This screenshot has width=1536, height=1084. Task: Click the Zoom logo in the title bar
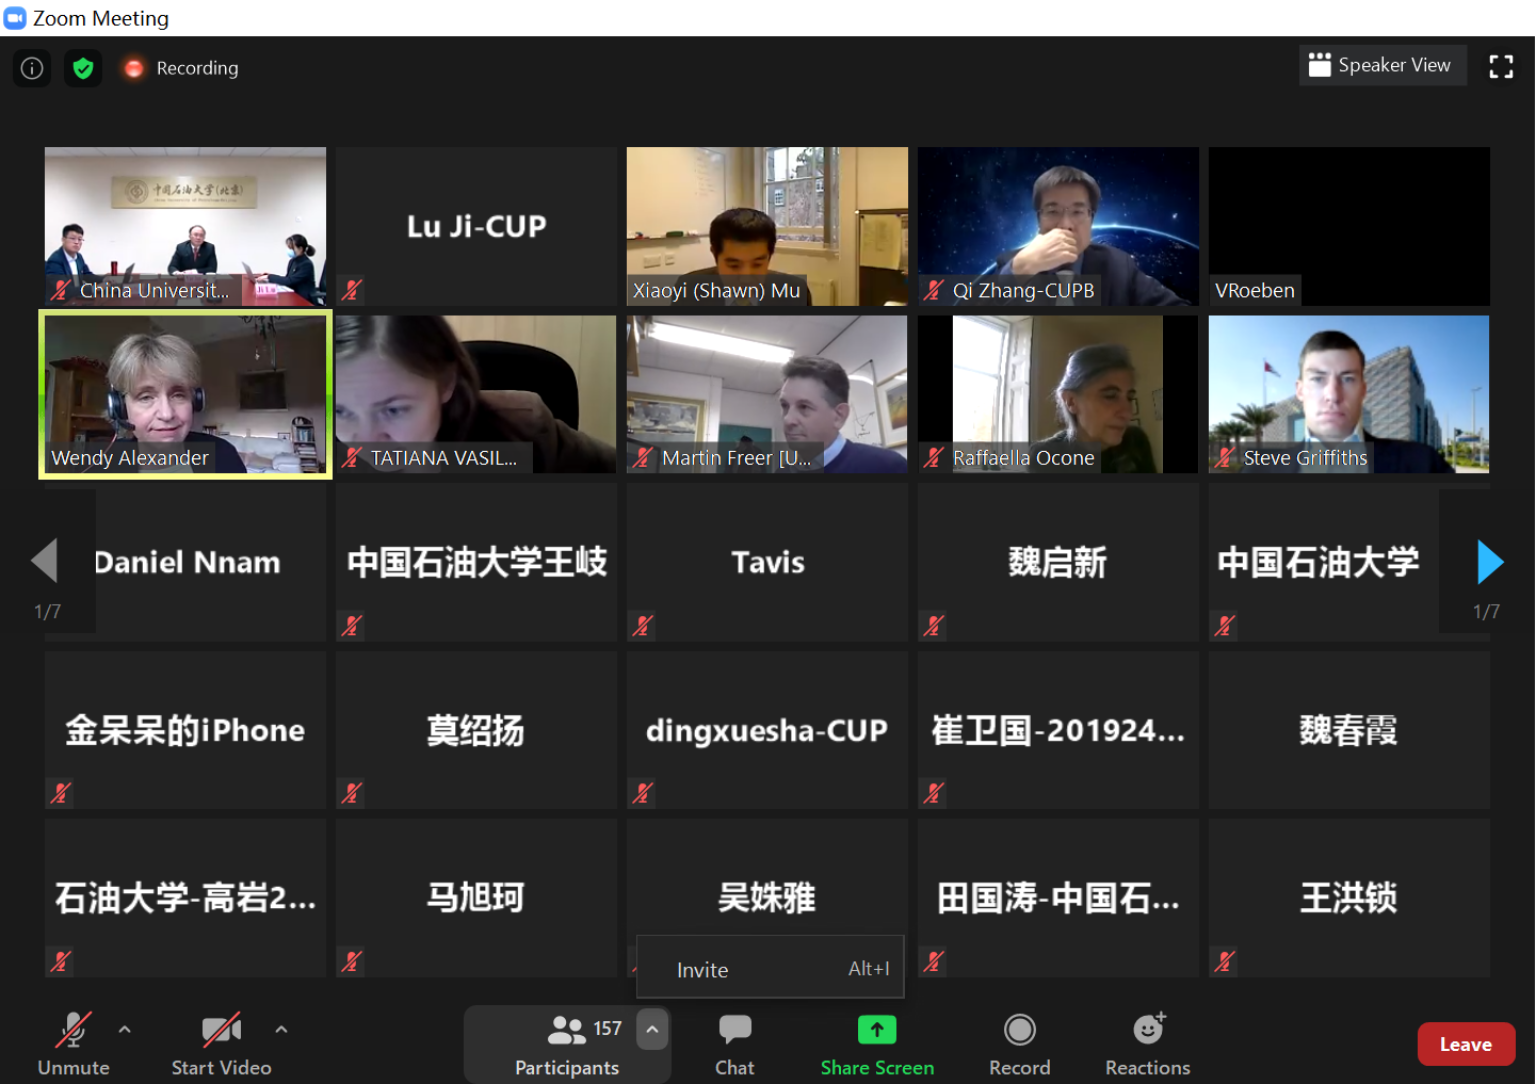click(x=14, y=17)
